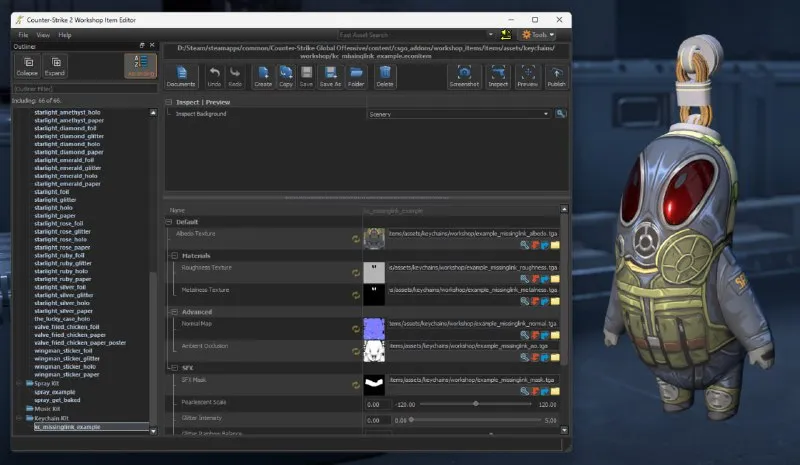Image resolution: width=800 pixels, height=465 pixels.
Task: Click the Albedo Texture thumbnail
Action: click(374, 238)
